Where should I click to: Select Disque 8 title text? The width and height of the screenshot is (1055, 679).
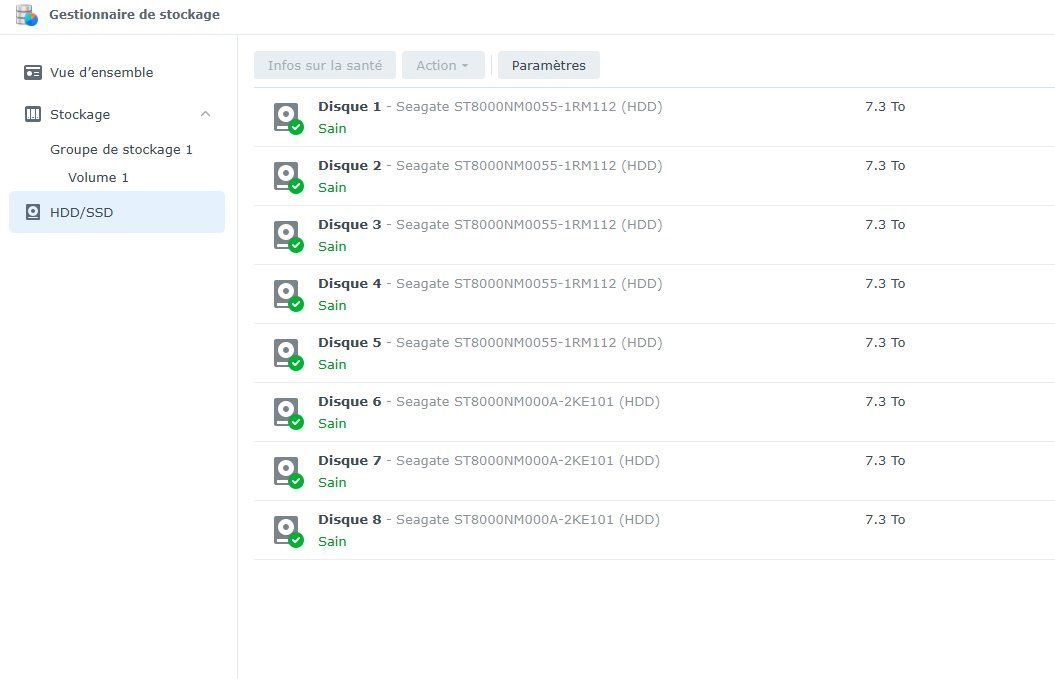[x=350, y=520]
